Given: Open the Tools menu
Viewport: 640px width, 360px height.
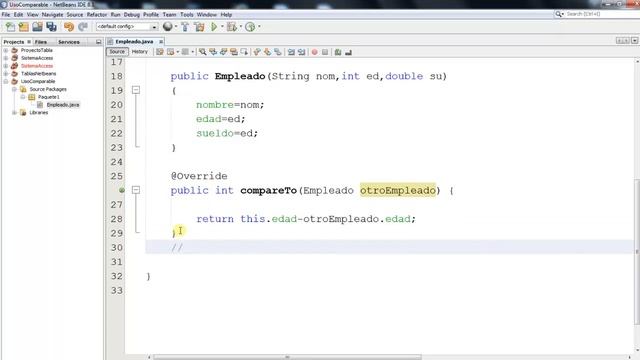Looking at the screenshot, I should tap(187, 15).
